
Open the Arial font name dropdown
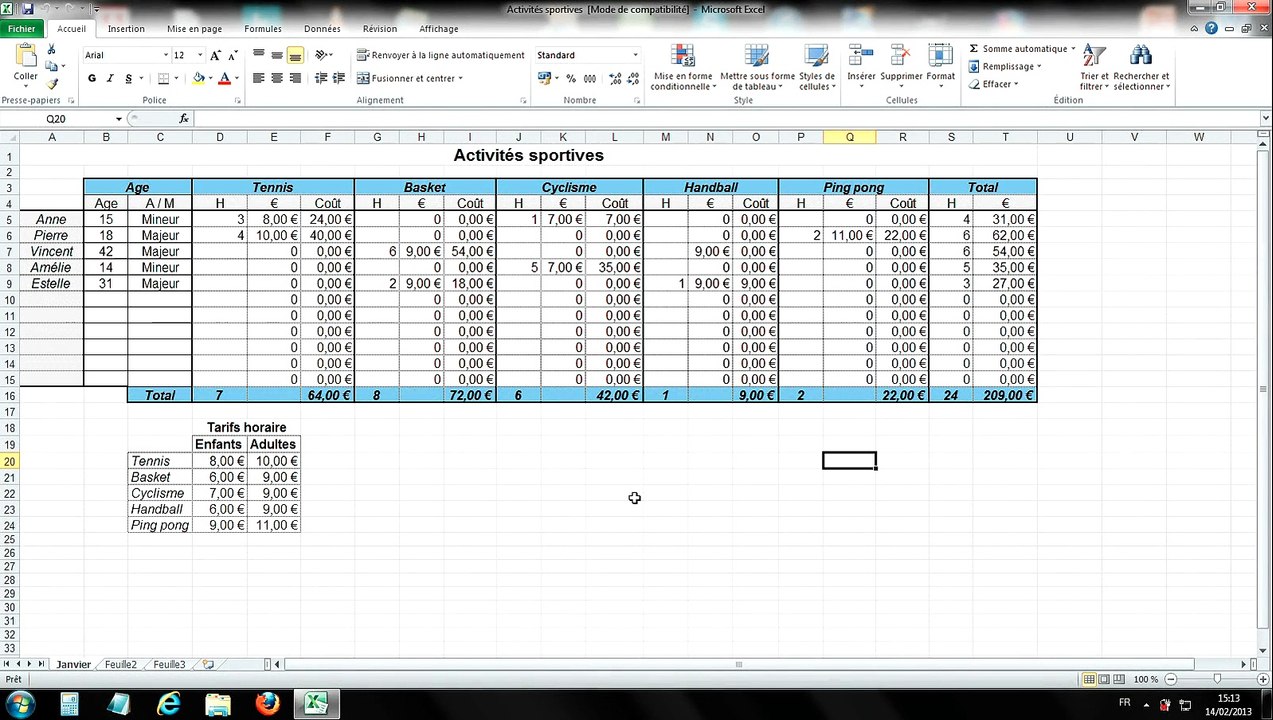coord(166,55)
